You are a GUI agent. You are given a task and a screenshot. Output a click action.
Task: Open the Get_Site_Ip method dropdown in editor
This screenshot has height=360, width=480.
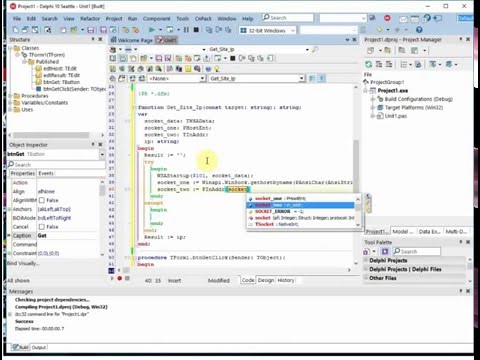[x=301, y=78]
